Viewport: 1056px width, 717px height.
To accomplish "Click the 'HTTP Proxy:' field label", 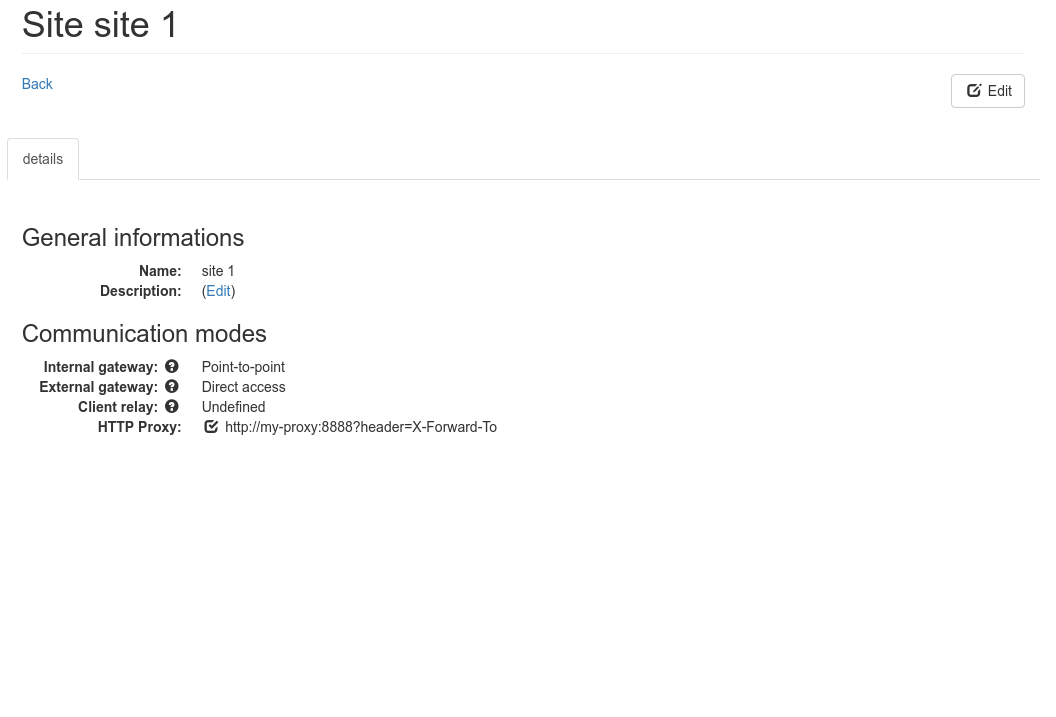I will (x=139, y=427).
